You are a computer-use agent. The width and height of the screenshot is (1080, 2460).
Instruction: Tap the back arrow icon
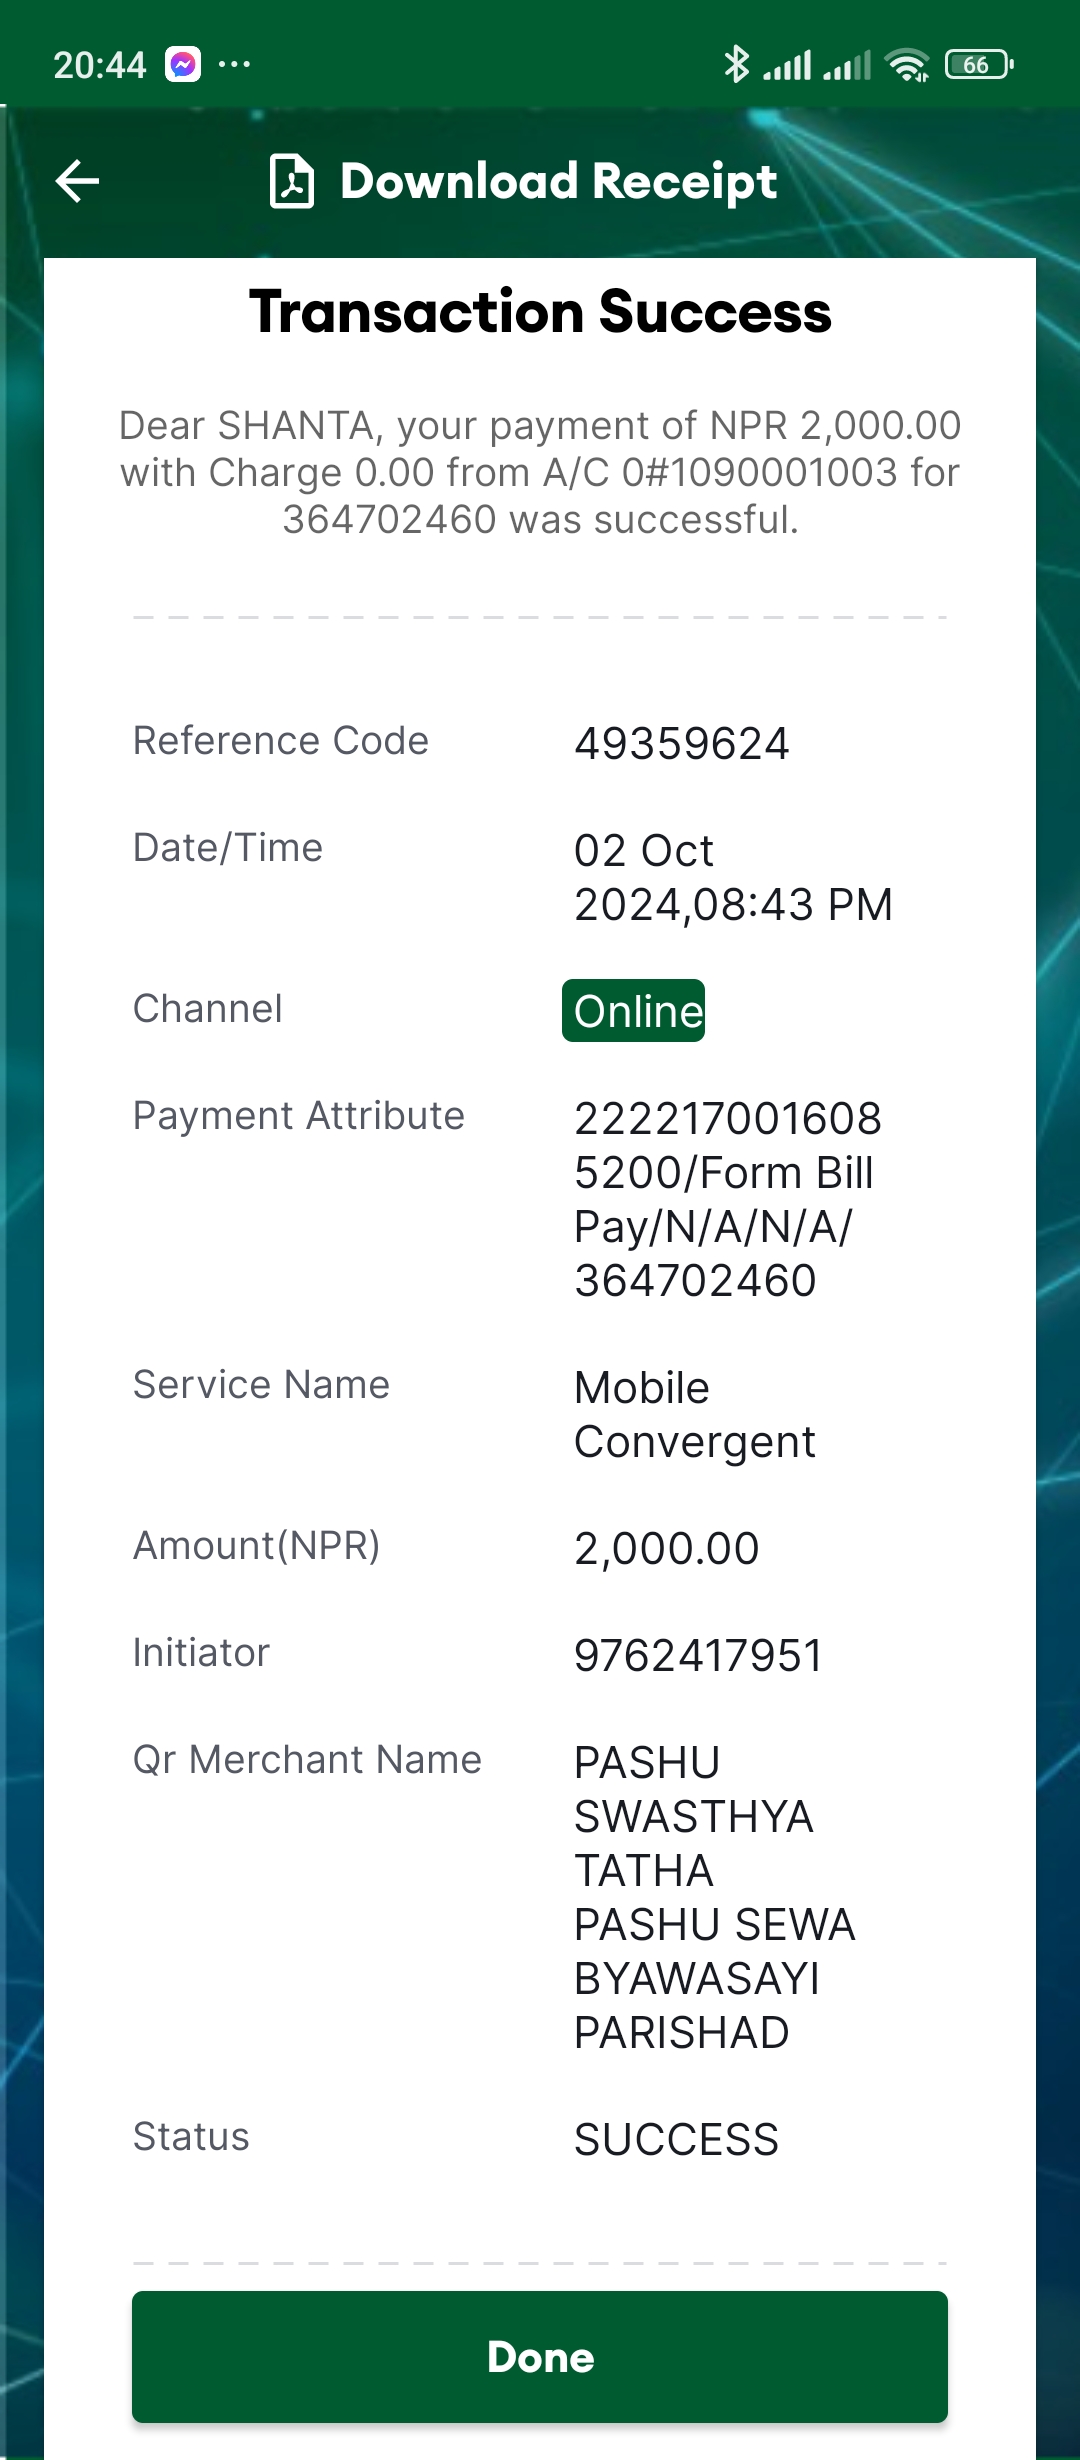[x=77, y=181]
